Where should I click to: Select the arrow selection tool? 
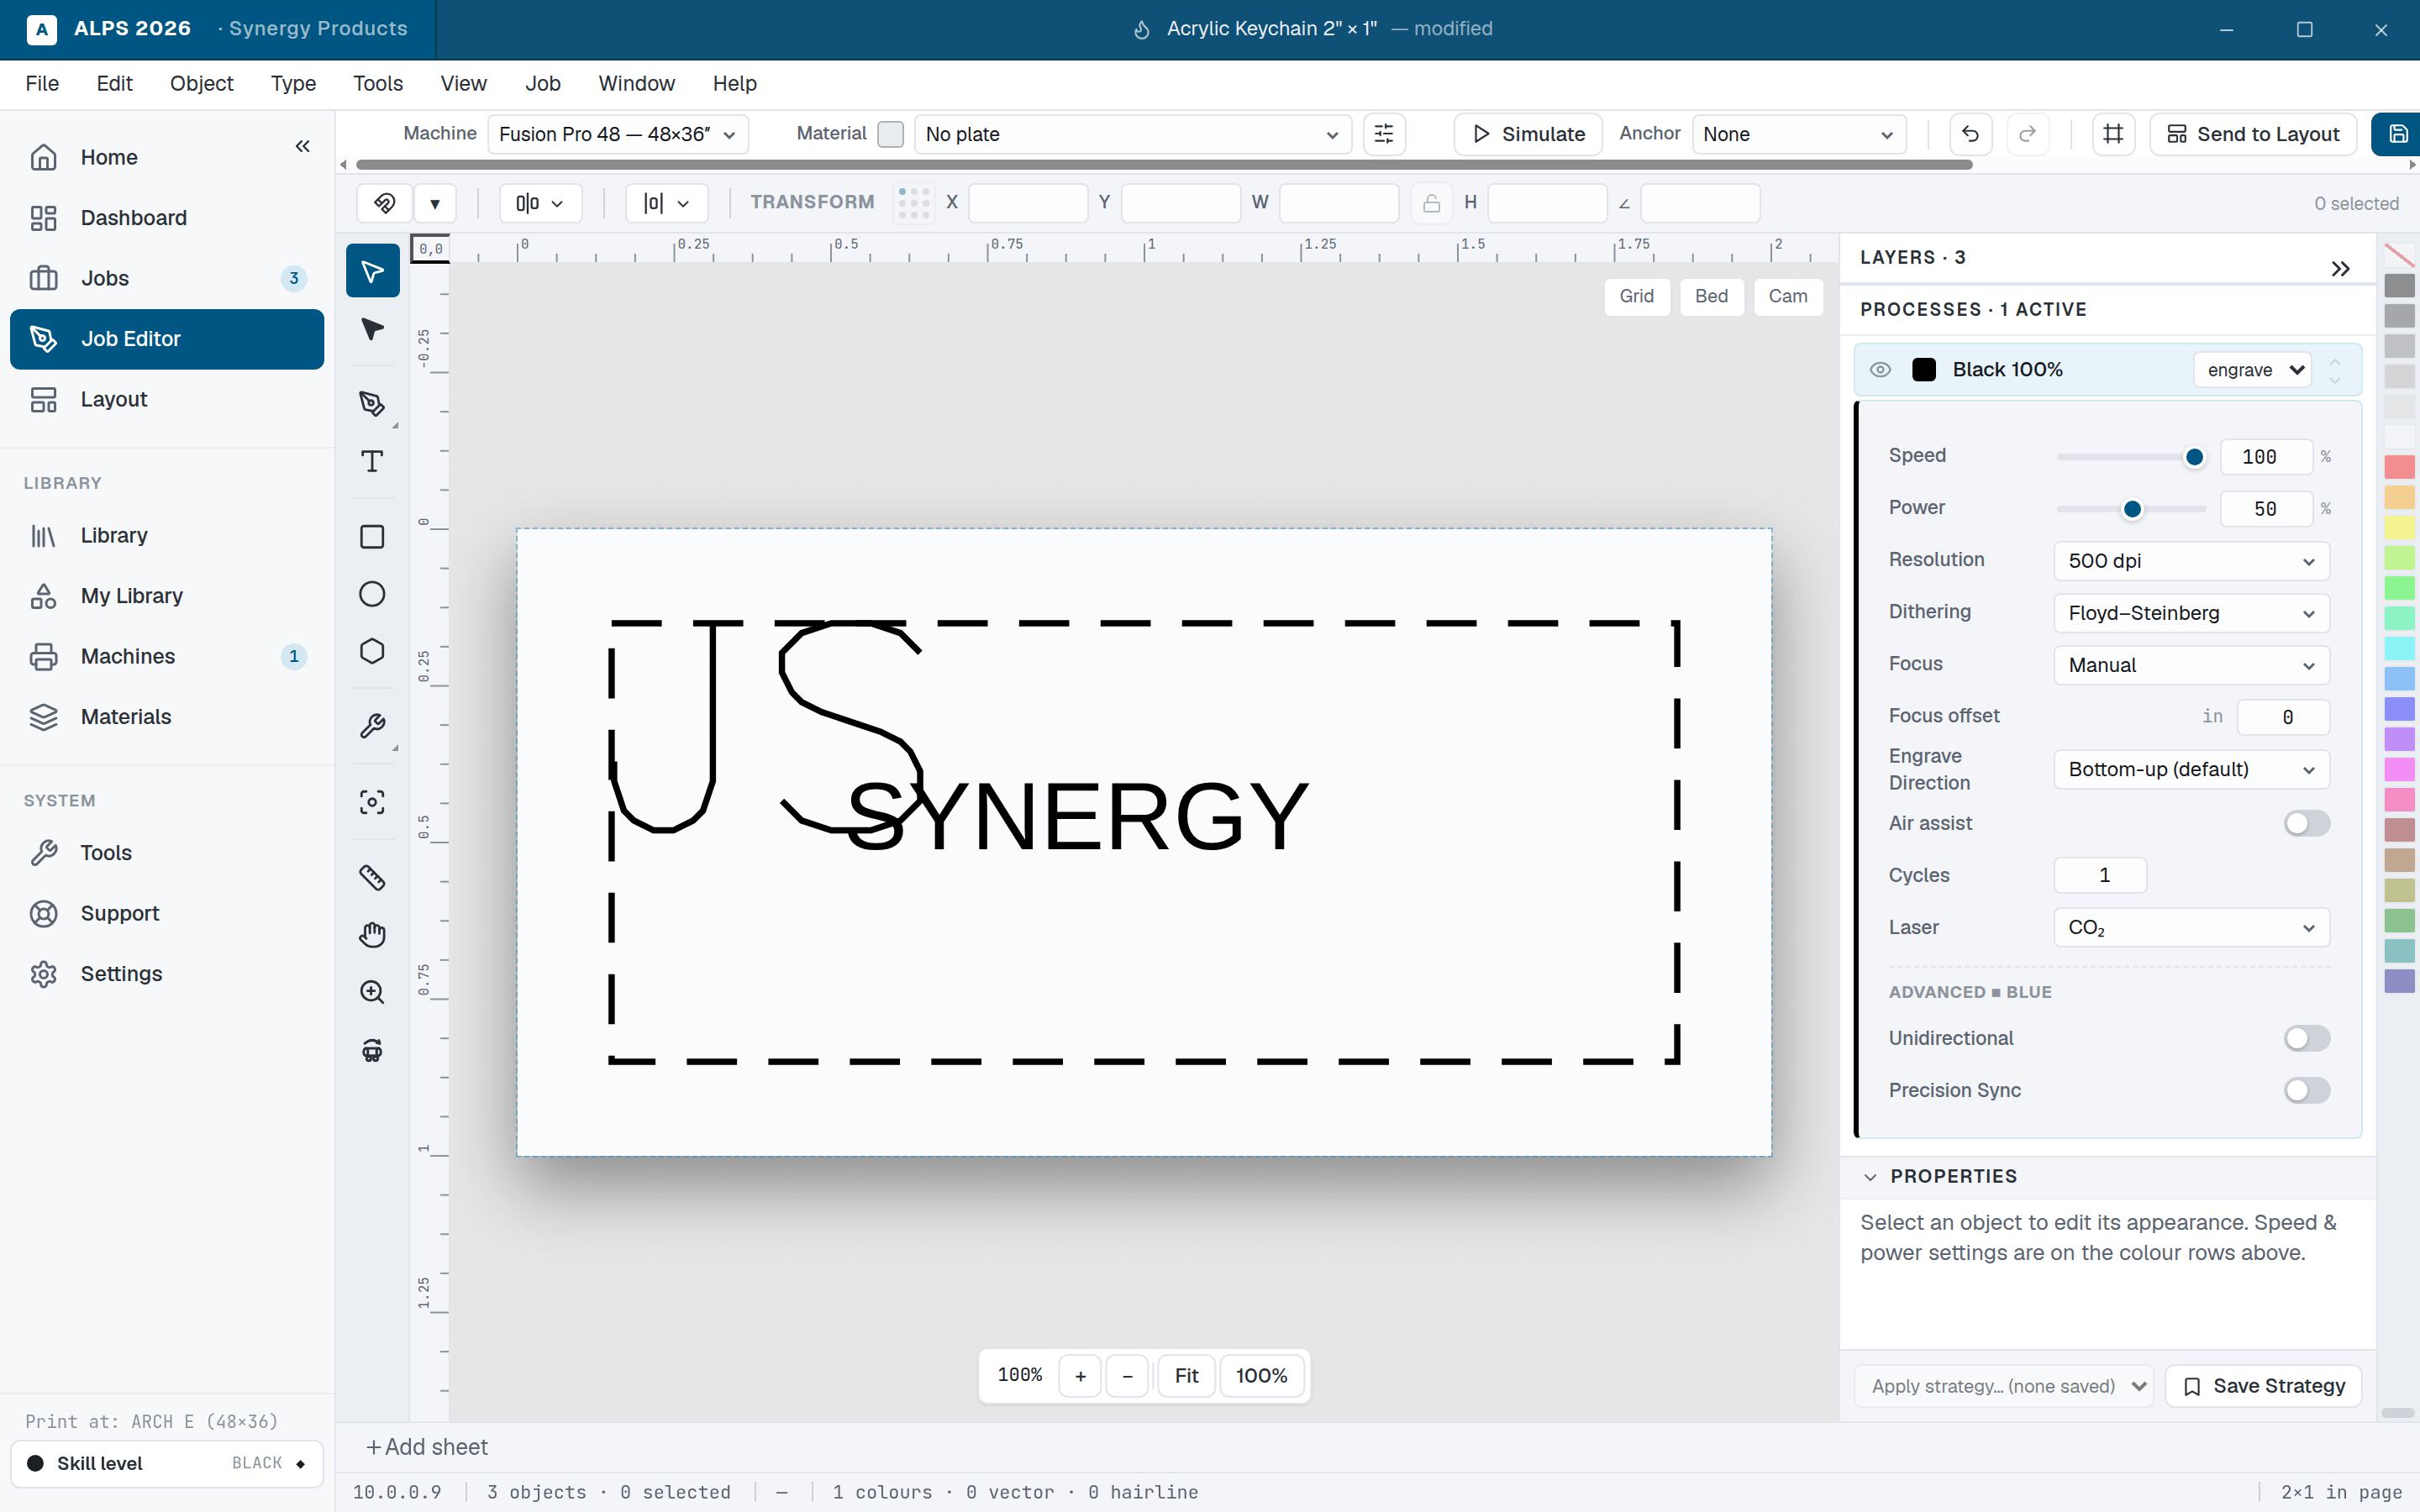[372, 270]
